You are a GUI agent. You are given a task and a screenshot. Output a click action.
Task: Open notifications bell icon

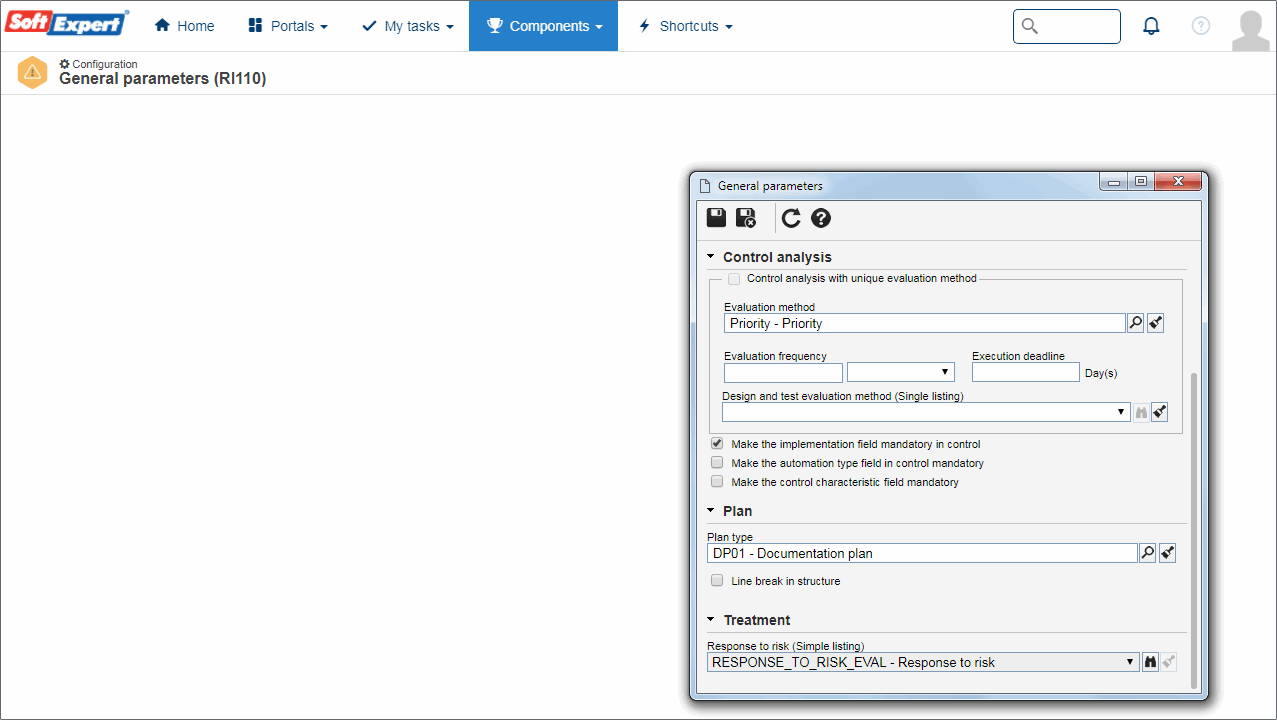click(x=1151, y=26)
